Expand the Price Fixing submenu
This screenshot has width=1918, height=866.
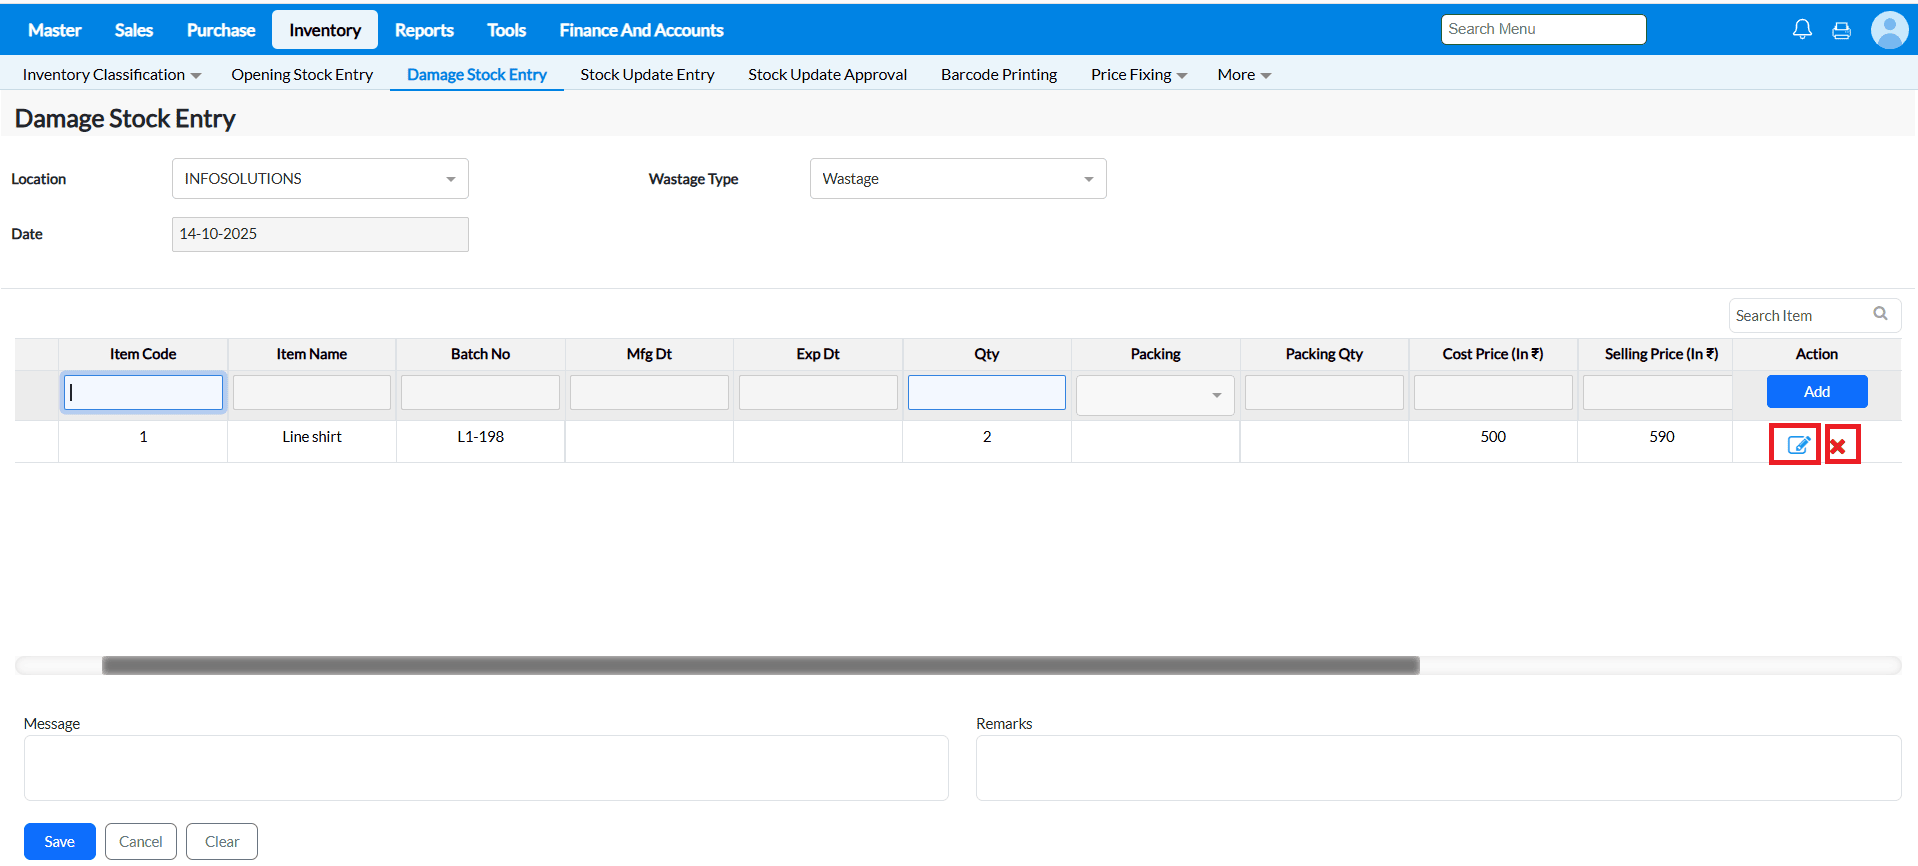[1138, 75]
